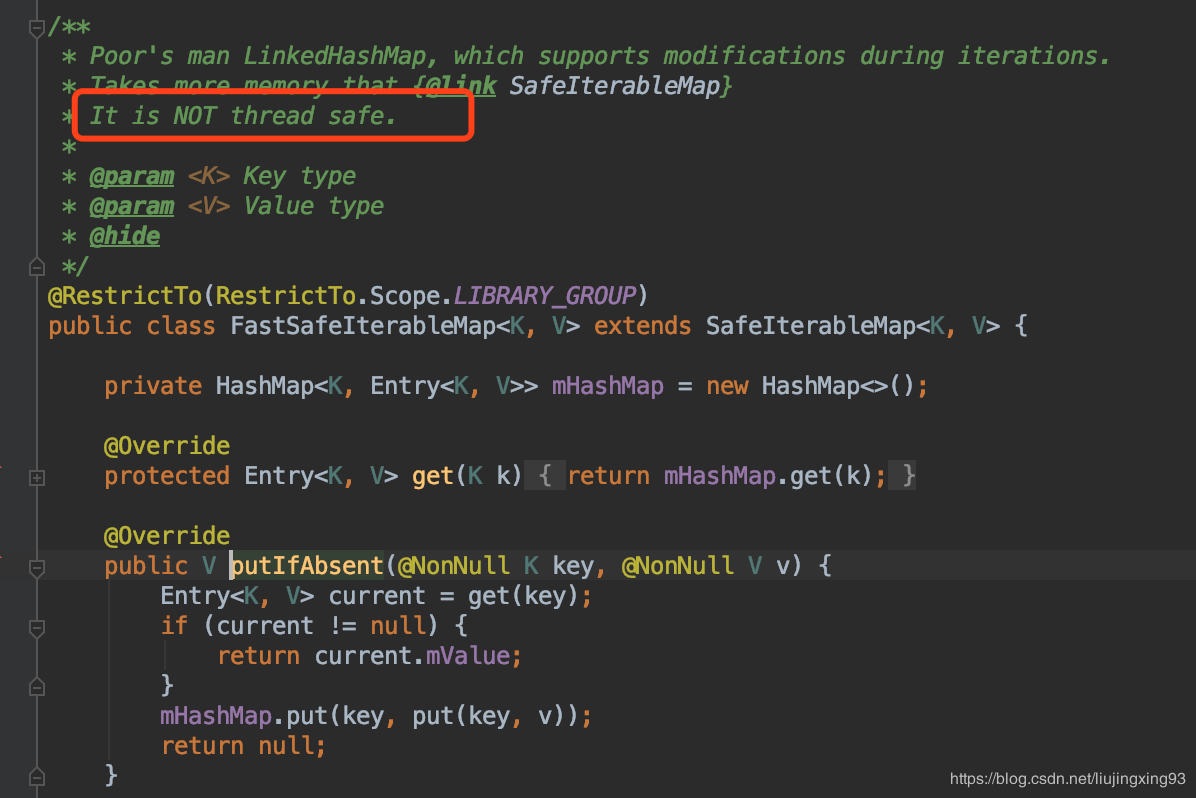Click the FastSafeIterableMap class name
The width and height of the screenshot is (1196, 798).
click(363, 326)
